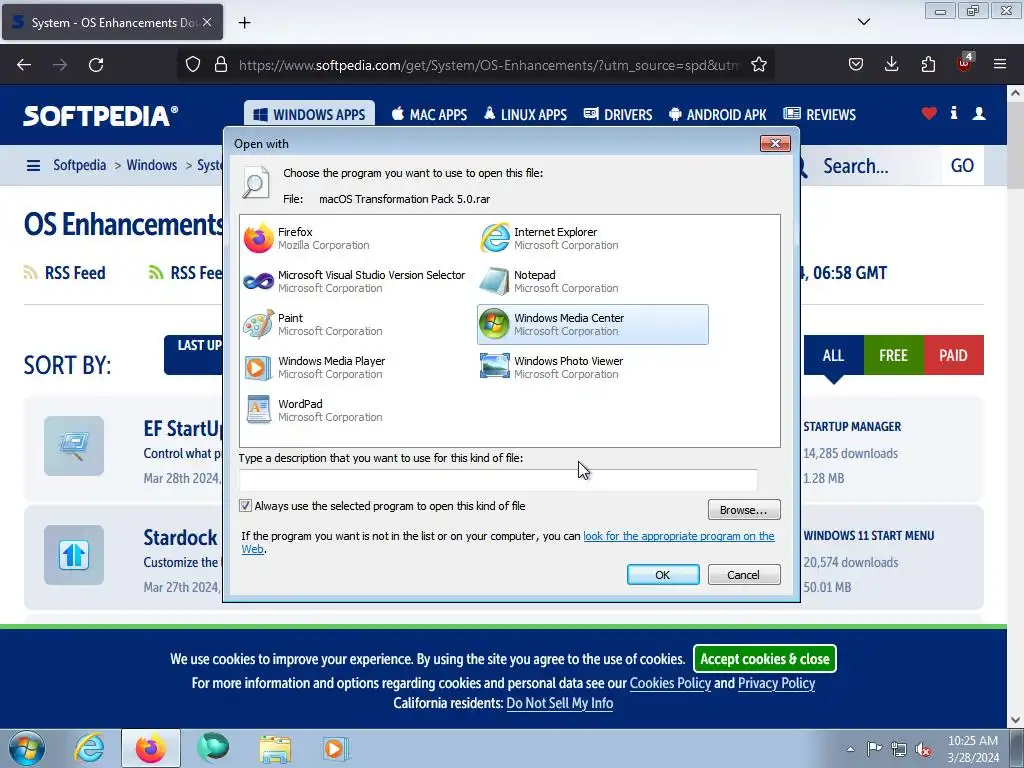This screenshot has height=768, width=1024.
Task: Save page to Pocket
Action: coord(856,65)
